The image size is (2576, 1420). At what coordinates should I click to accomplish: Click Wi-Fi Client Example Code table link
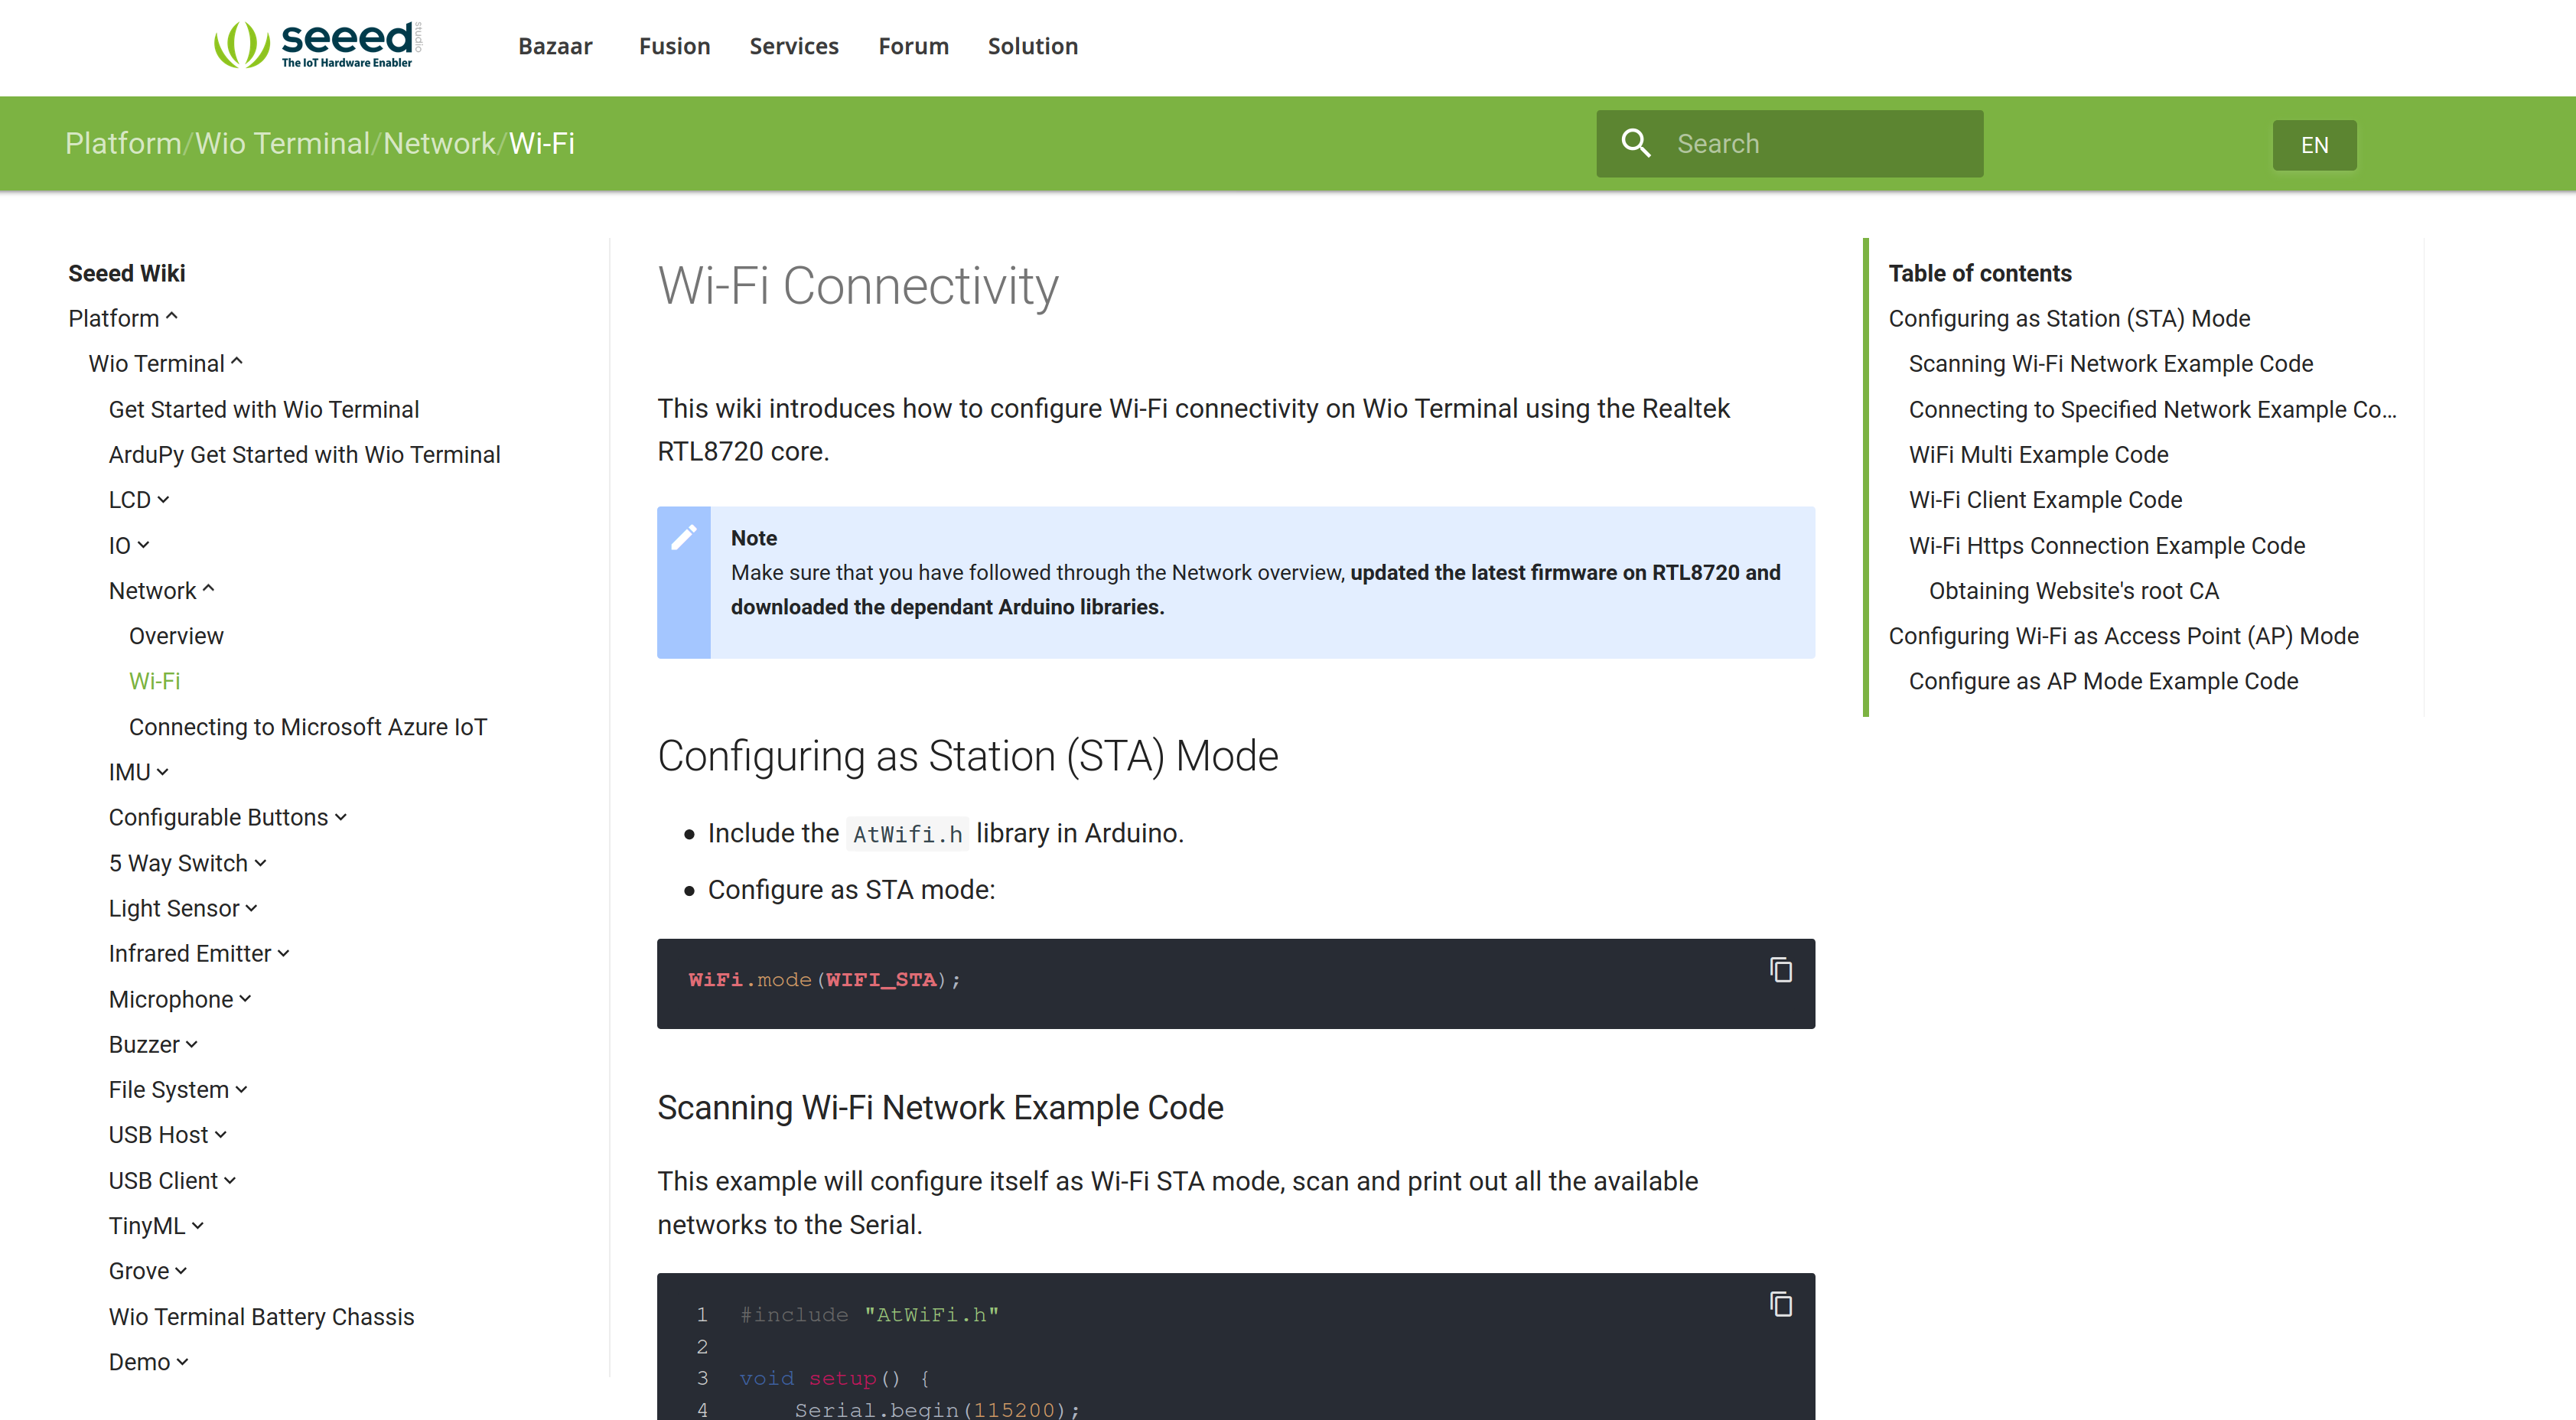coord(2044,500)
